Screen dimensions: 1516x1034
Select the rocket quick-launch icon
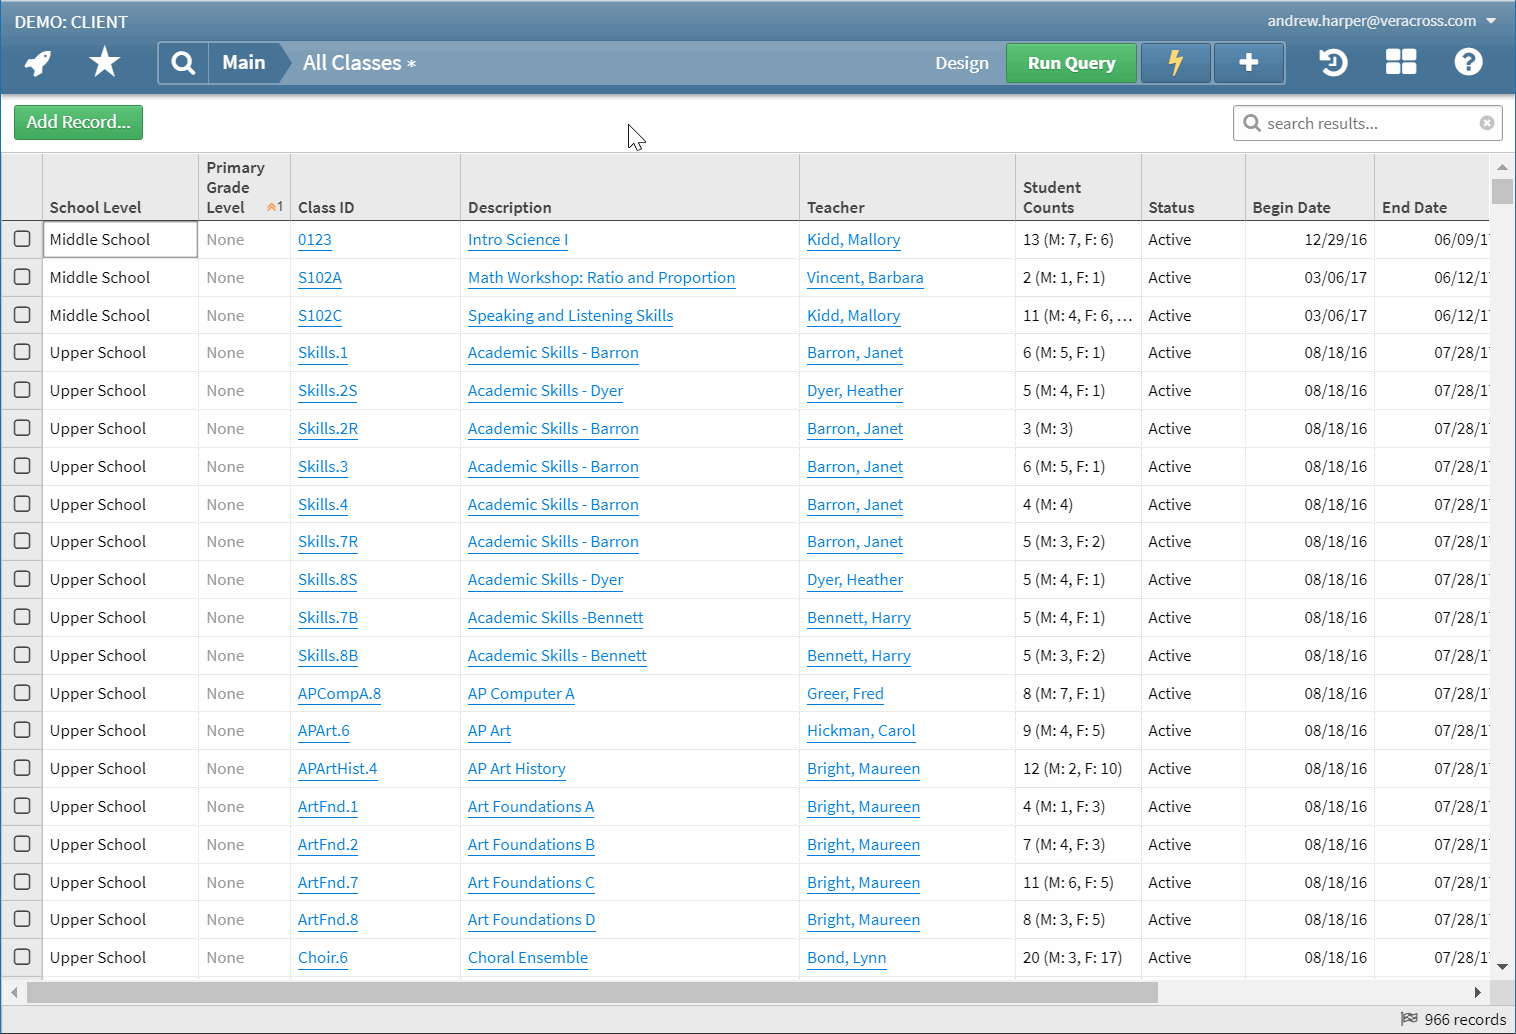37,62
